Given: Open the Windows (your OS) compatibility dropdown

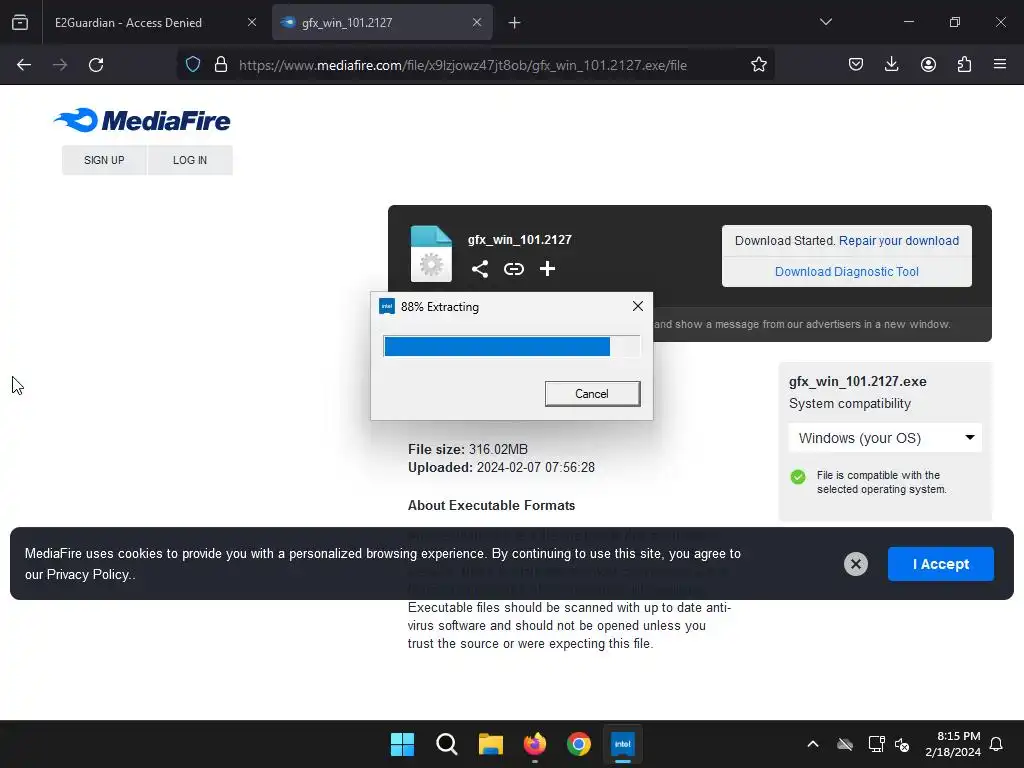Looking at the screenshot, I should tap(885, 438).
